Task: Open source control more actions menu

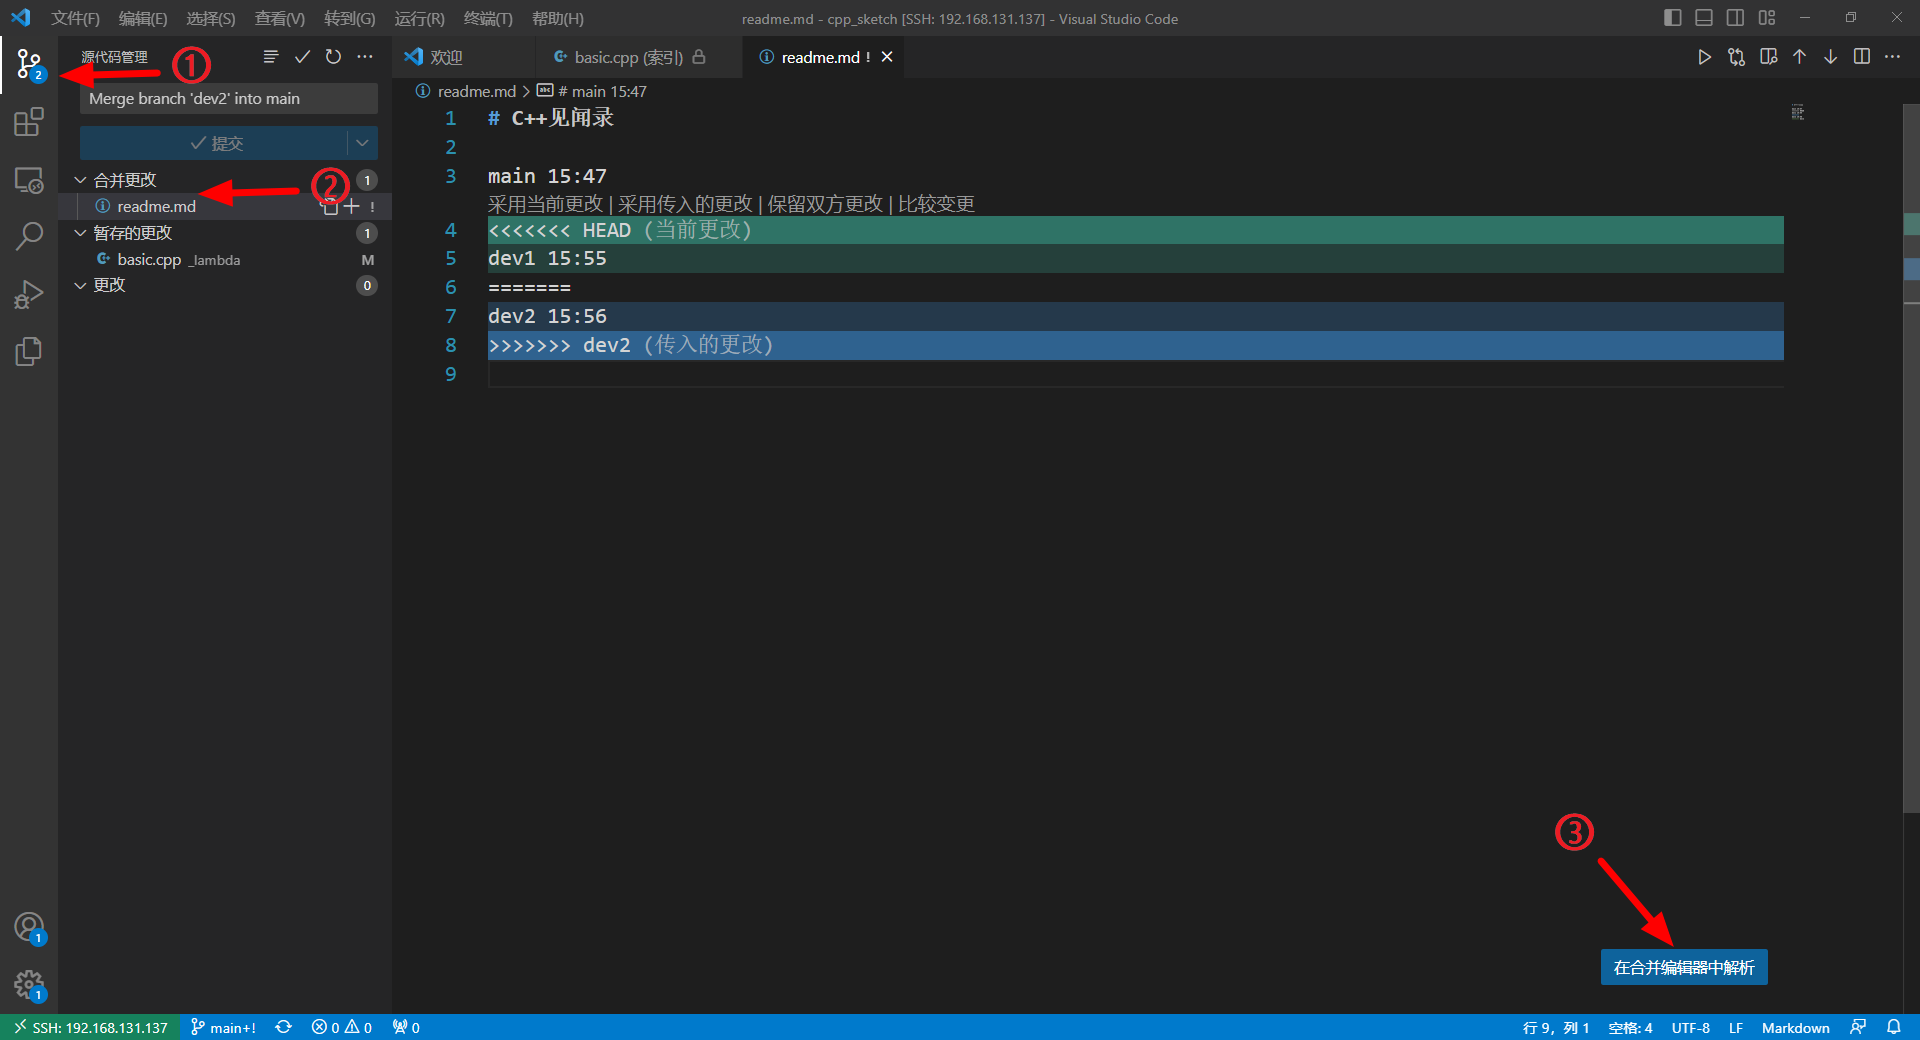Action: pos(365,57)
